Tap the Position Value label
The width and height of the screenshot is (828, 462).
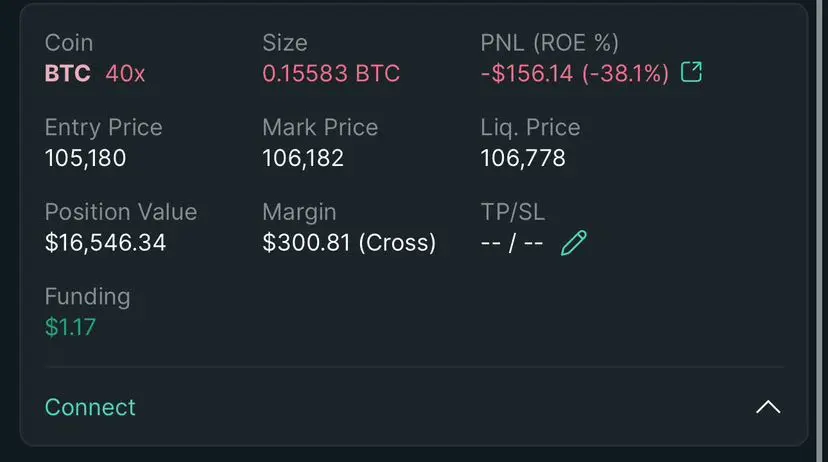point(121,212)
